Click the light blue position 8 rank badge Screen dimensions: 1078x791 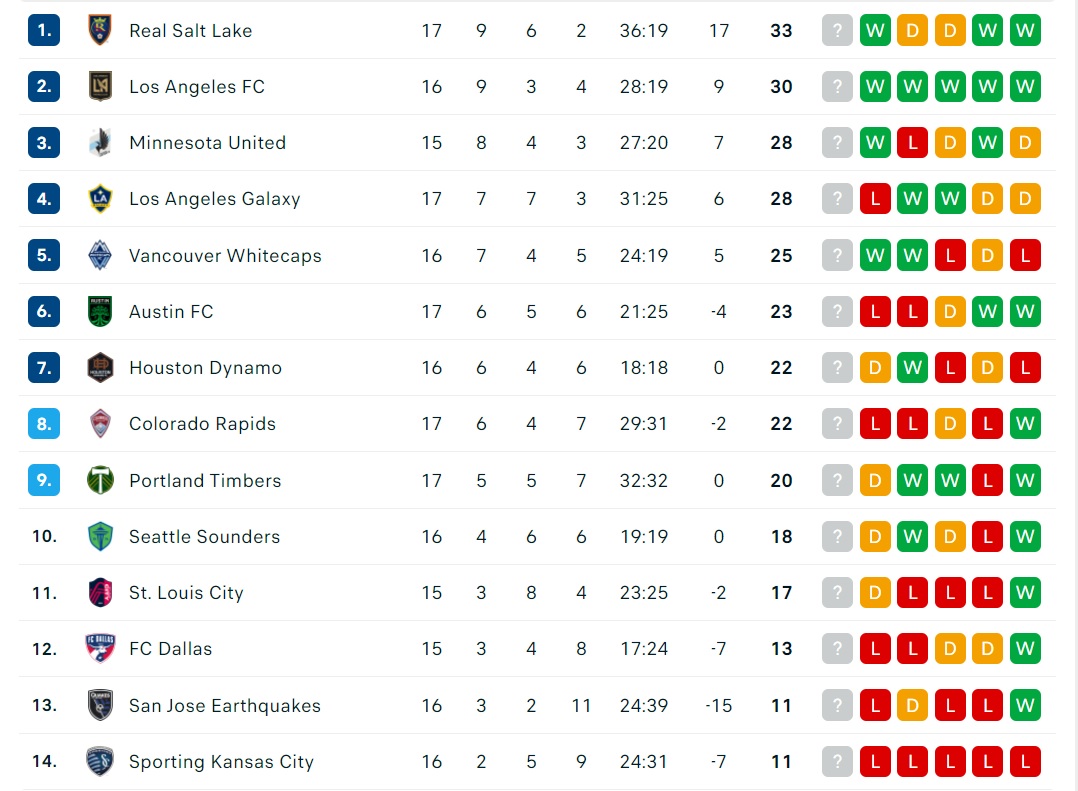44,424
